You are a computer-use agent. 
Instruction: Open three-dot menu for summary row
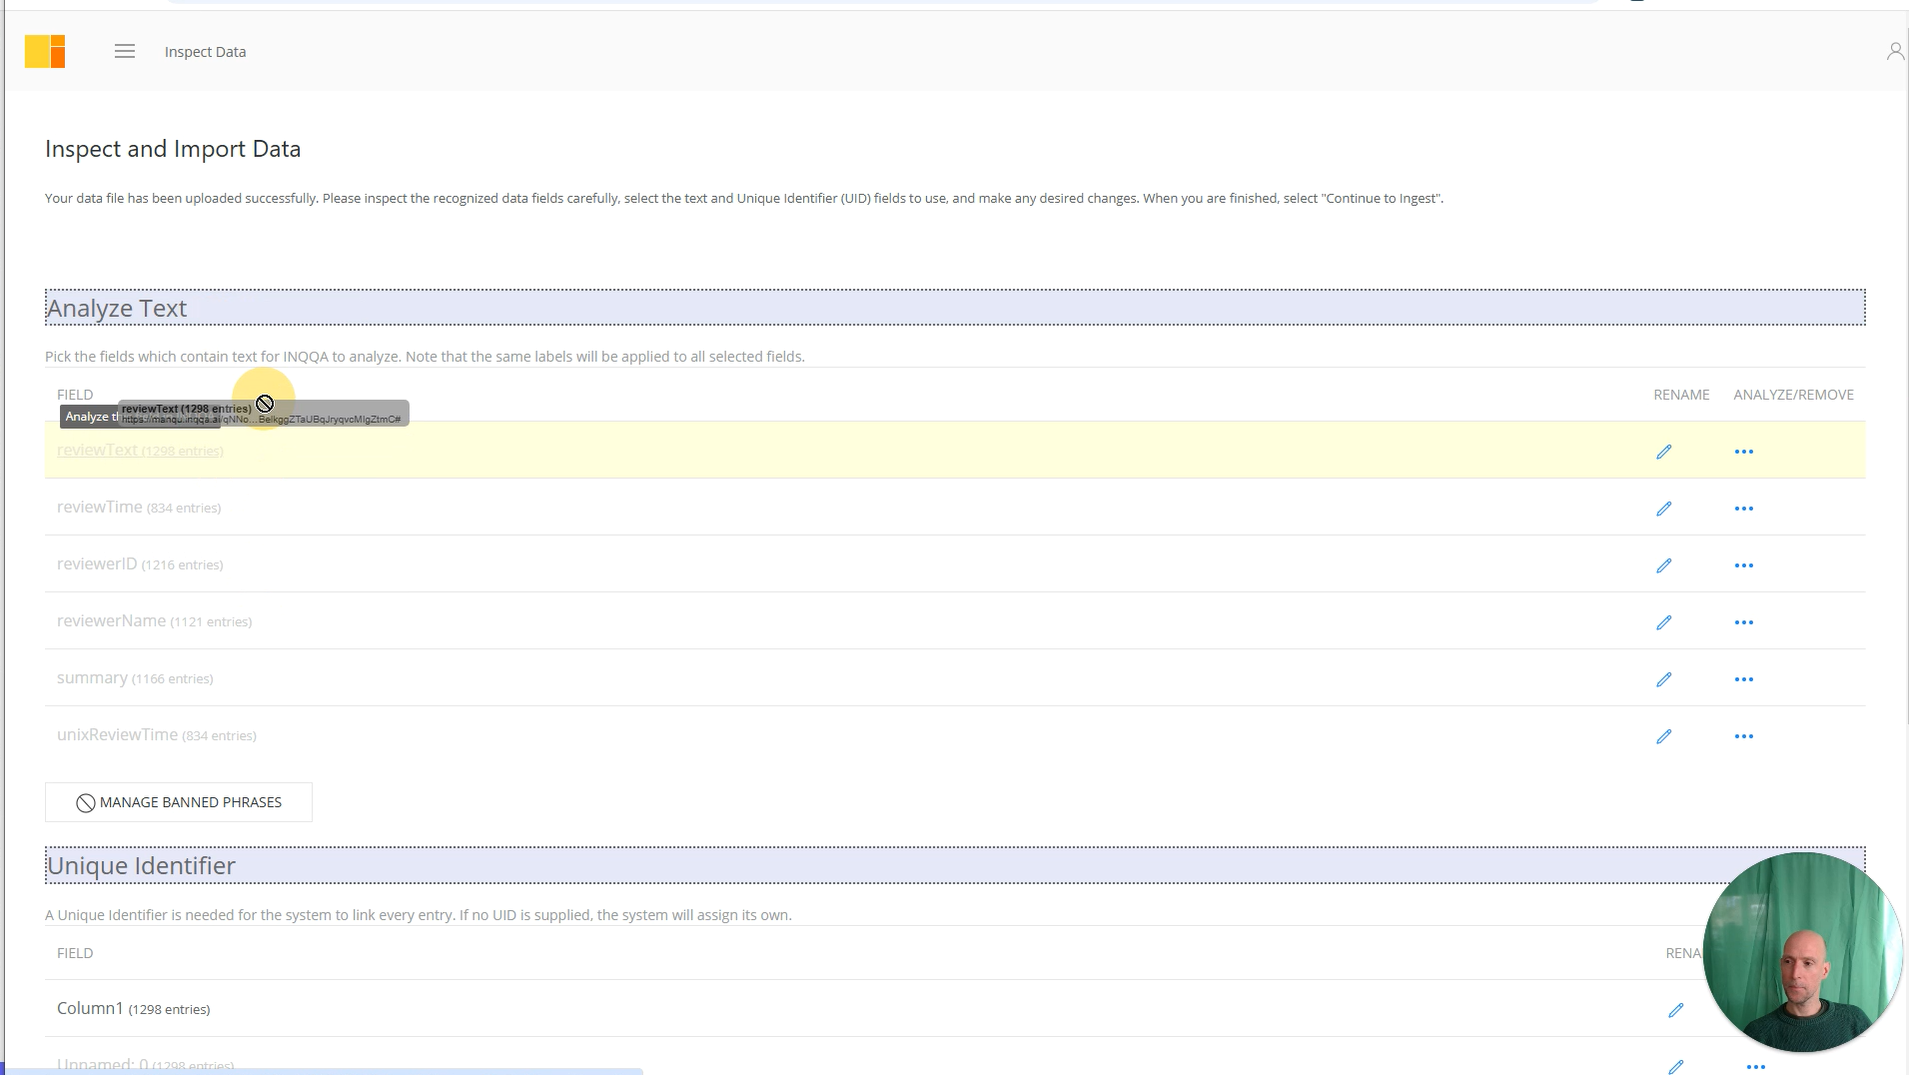click(x=1743, y=680)
